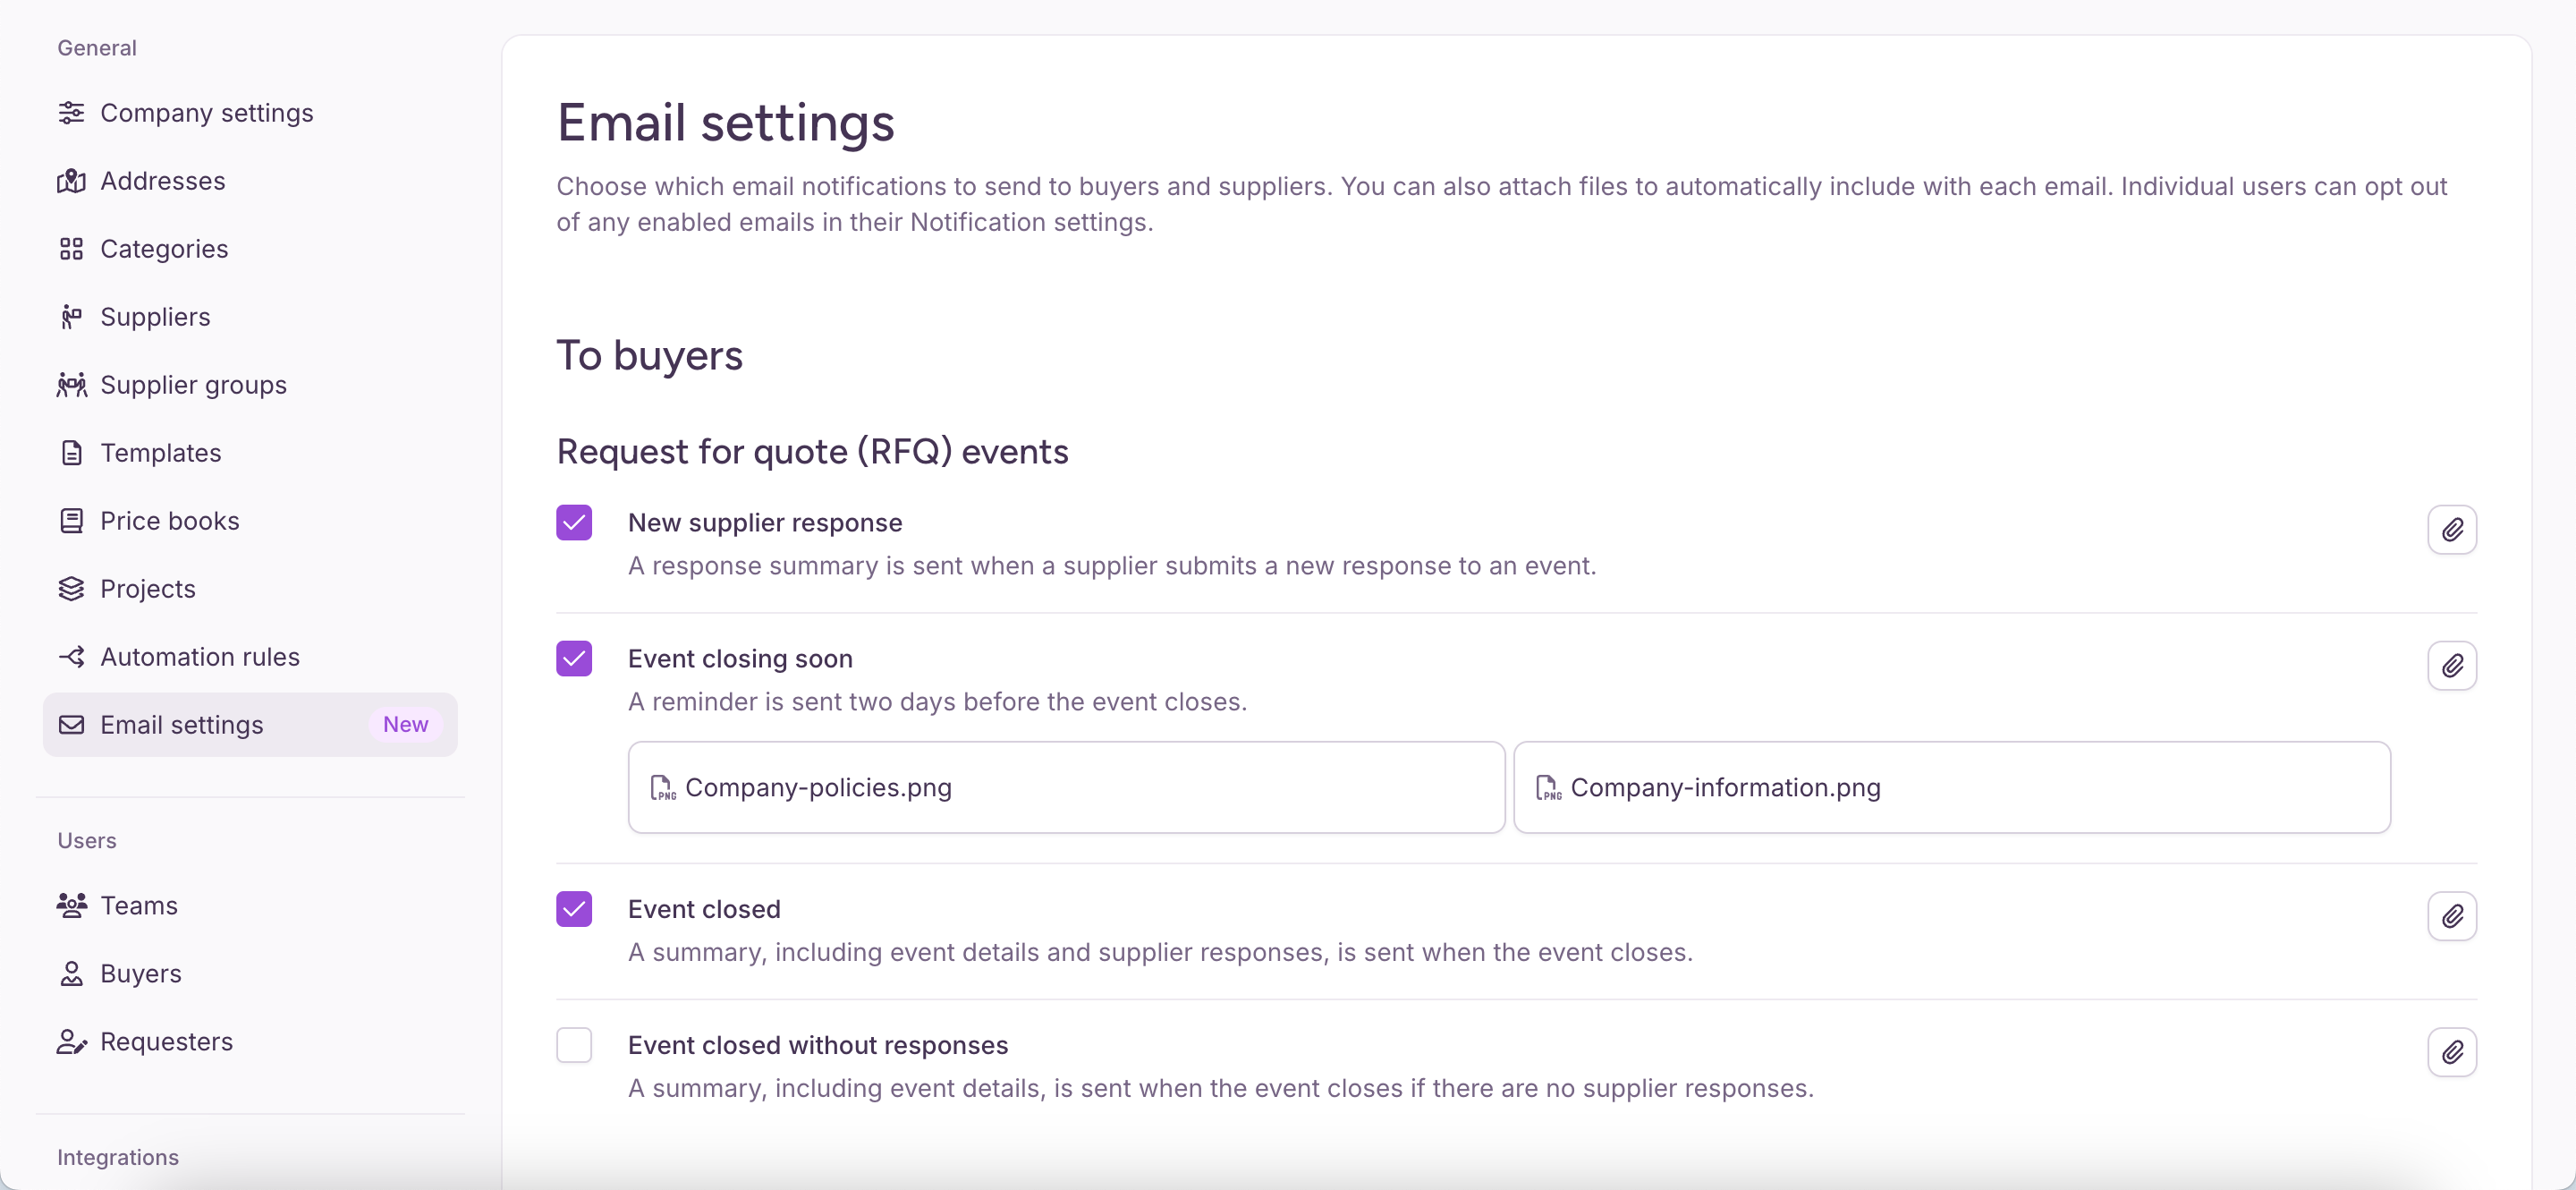Go to Projects page
The image size is (2576, 1190).
(x=250, y=589)
